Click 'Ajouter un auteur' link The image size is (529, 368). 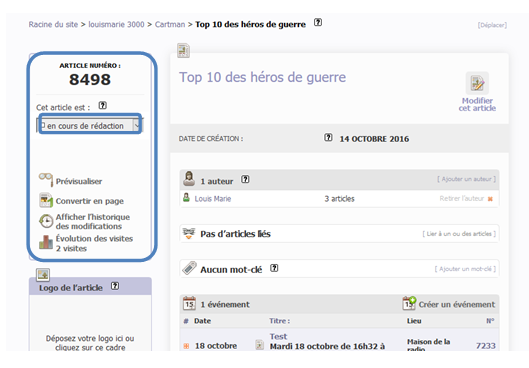pos(467,179)
